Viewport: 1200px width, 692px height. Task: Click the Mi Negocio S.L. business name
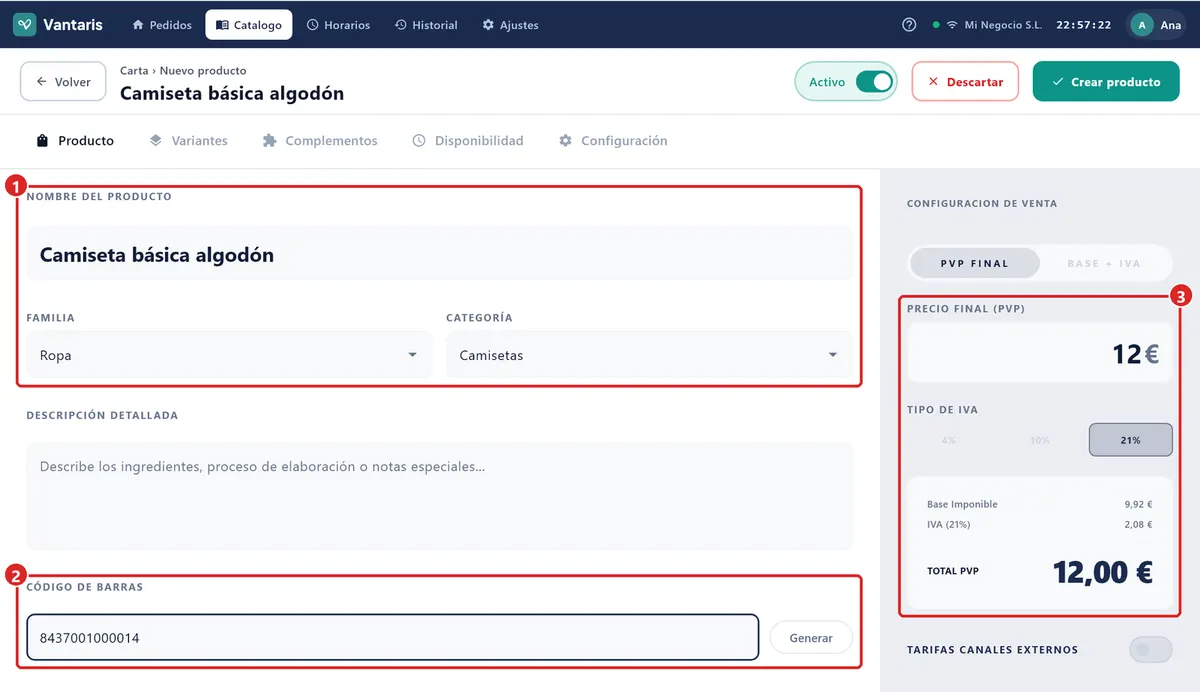1003,25
